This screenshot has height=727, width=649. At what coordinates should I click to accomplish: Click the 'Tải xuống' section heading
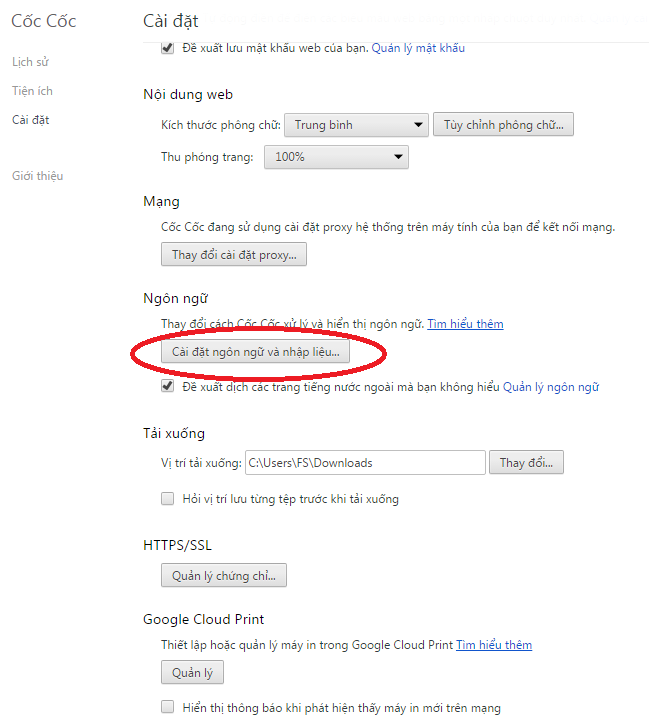(x=174, y=434)
